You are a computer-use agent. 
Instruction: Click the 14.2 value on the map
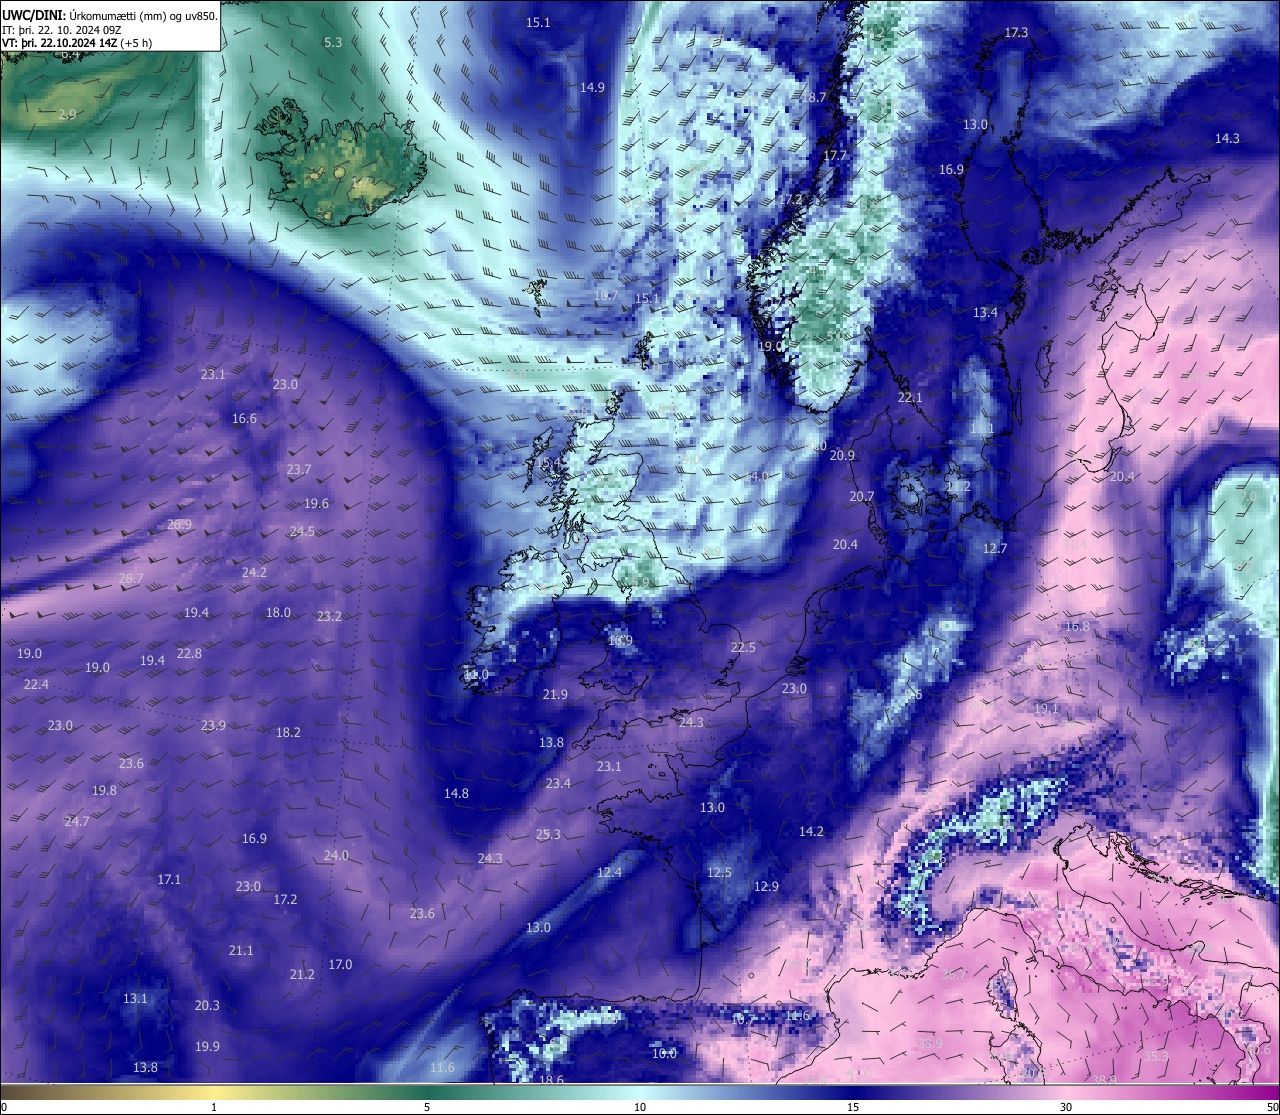point(811,832)
